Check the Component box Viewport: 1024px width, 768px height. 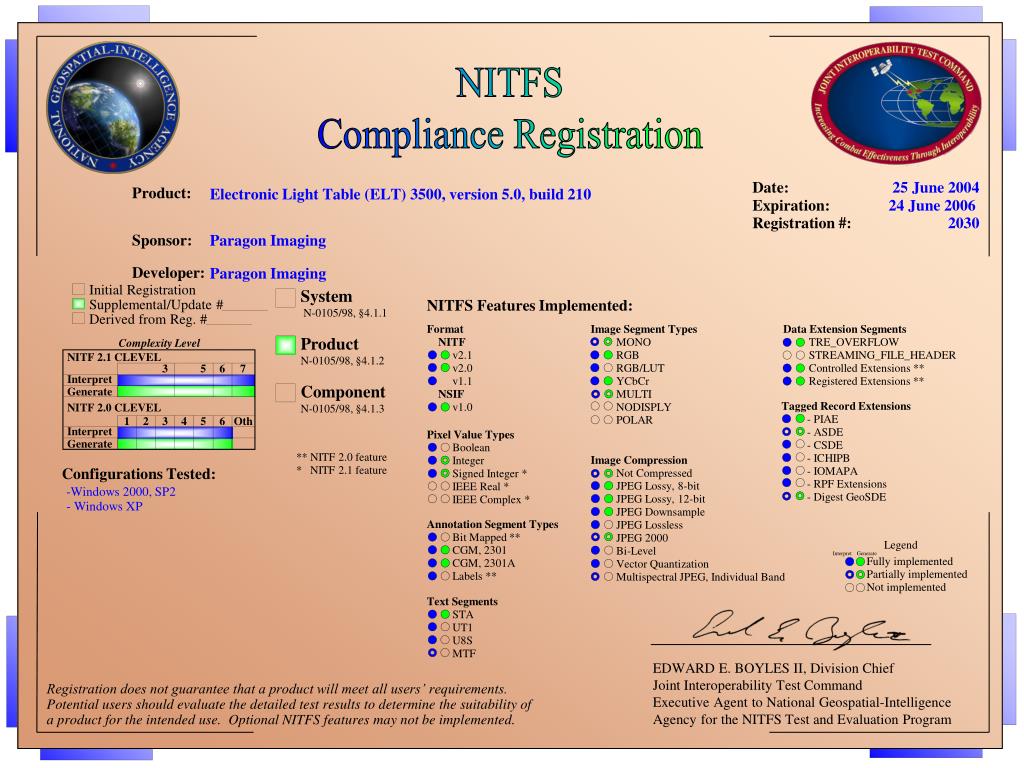[285, 392]
